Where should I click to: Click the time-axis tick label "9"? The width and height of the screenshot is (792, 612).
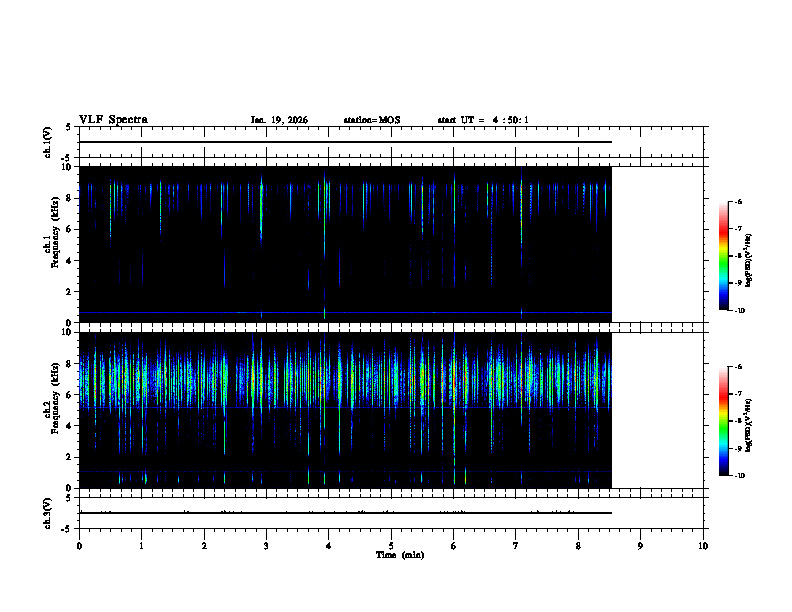[640, 546]
